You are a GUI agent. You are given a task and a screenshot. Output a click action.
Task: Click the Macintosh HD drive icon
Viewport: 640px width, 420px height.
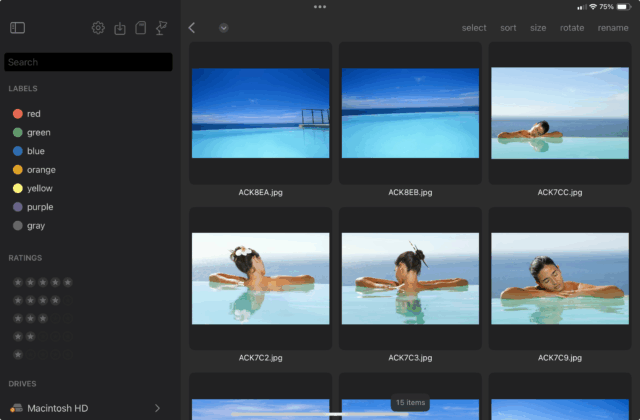(x=17, y=408)
